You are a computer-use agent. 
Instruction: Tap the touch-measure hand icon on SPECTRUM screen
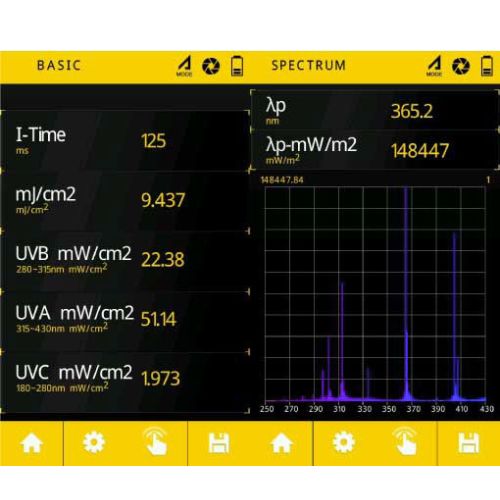click(x=406, y=442)
